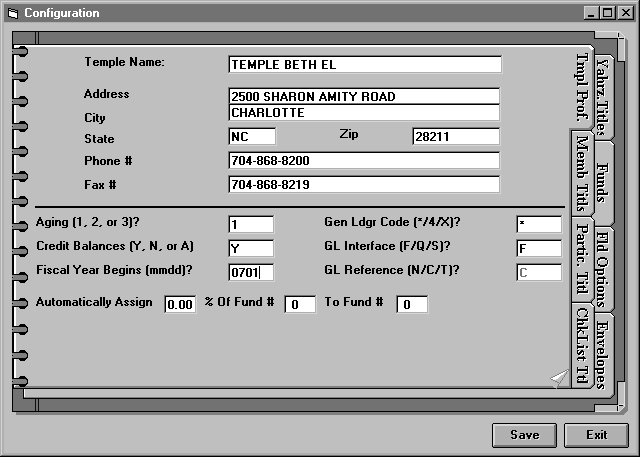Screen dimensions: 640x457
Task: Select the Tmpl Prof. tab
Action: pyautogui.click(x=581, y=88)
